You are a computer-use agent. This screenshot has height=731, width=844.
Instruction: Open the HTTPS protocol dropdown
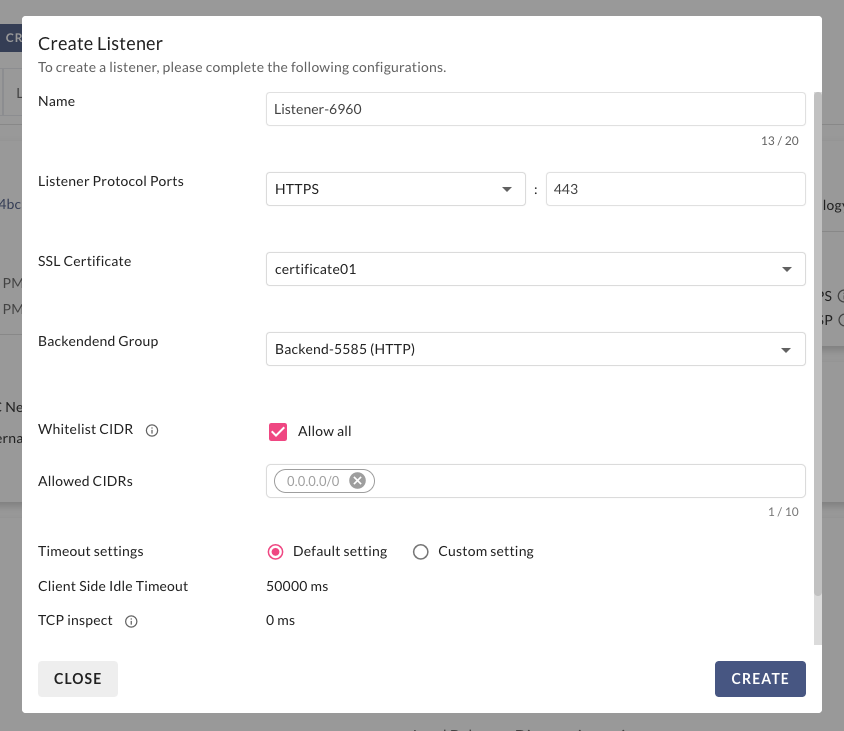point(395,189)
